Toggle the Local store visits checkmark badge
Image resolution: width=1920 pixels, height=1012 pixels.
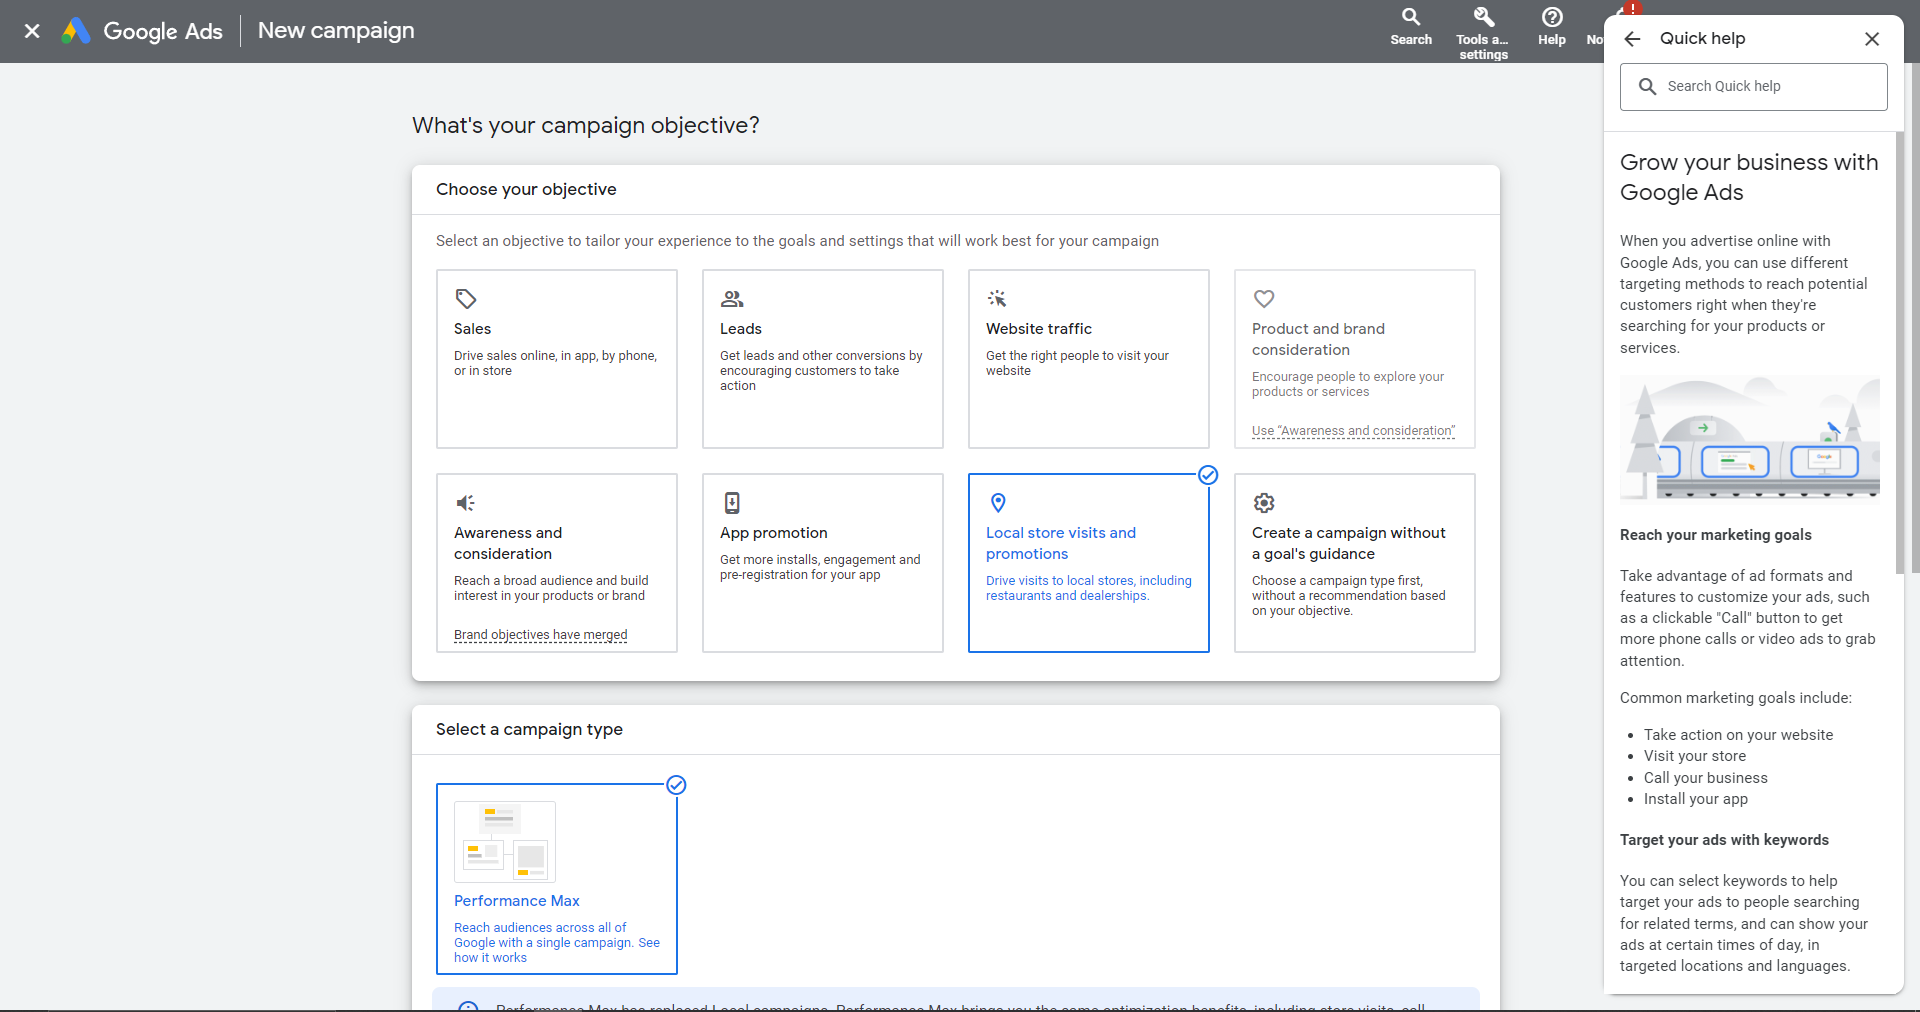(x=1208, y=475)
